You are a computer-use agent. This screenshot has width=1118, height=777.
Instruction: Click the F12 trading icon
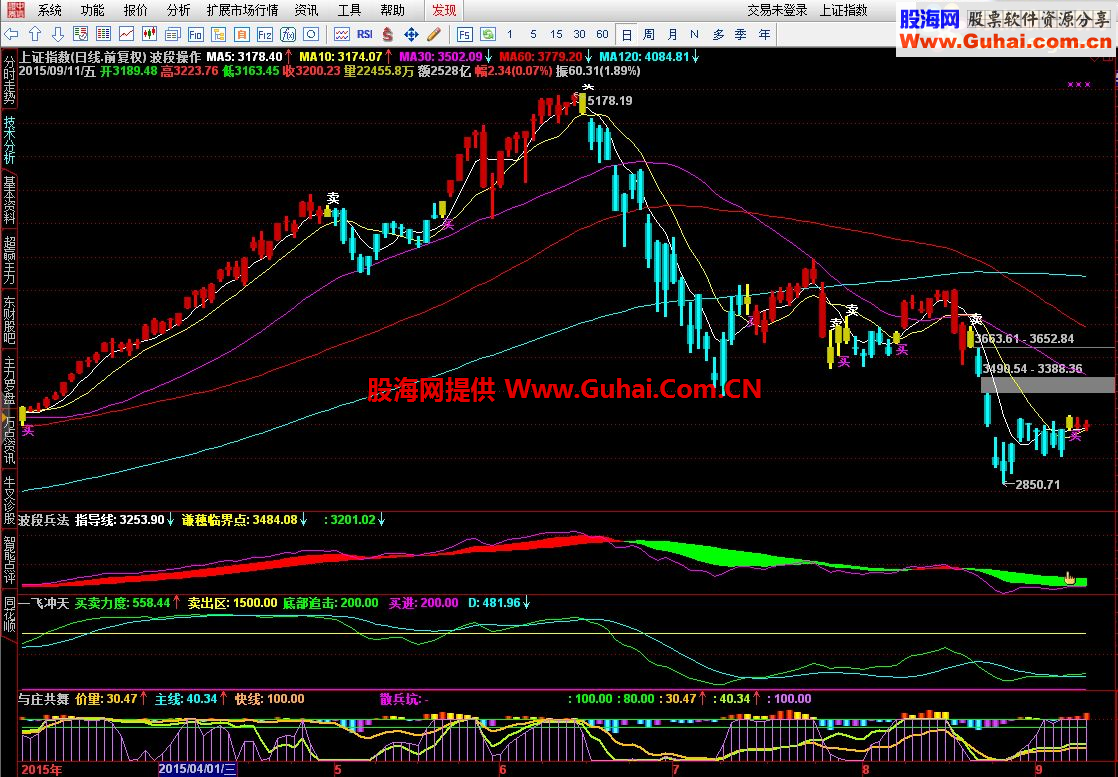[265, 34]
